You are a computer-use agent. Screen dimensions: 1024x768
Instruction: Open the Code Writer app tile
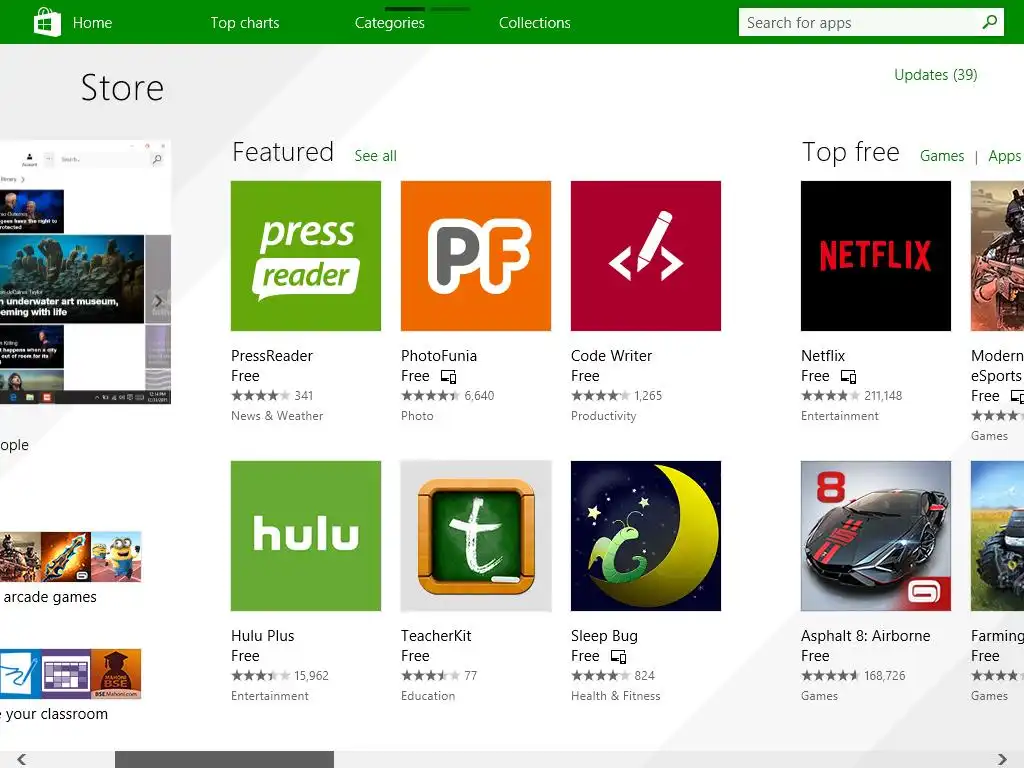point(645,256)
